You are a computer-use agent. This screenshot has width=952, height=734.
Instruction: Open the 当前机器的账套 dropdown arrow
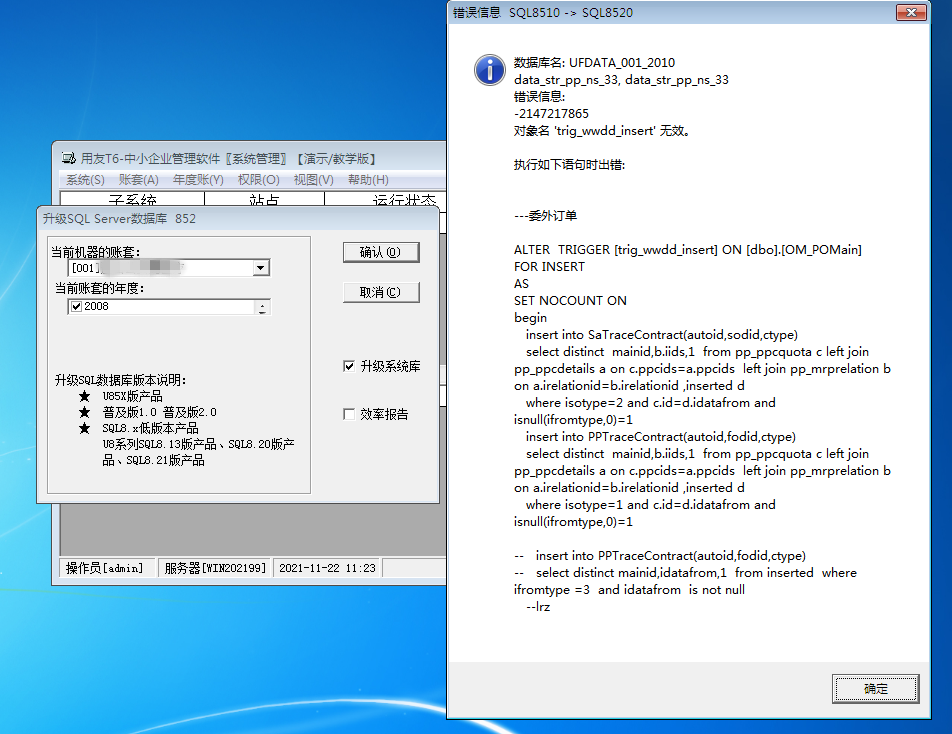click(261, 268)
